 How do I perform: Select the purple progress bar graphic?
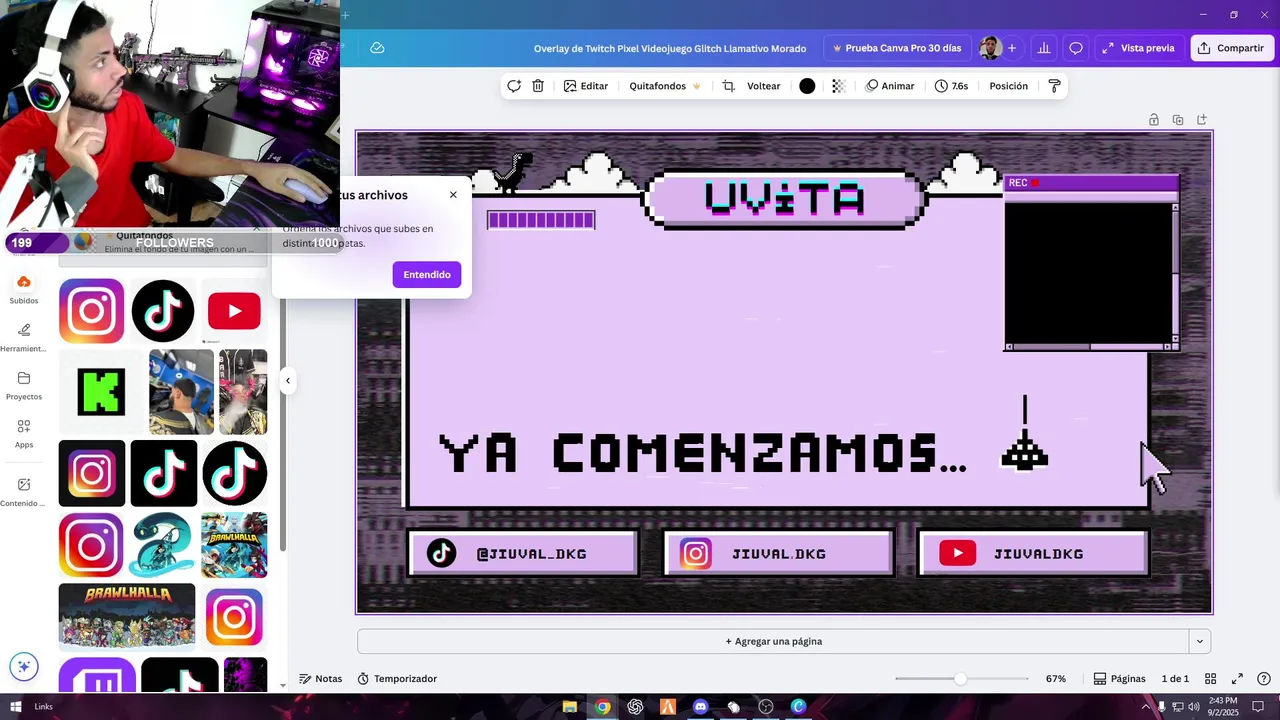[x=541, y=220]
